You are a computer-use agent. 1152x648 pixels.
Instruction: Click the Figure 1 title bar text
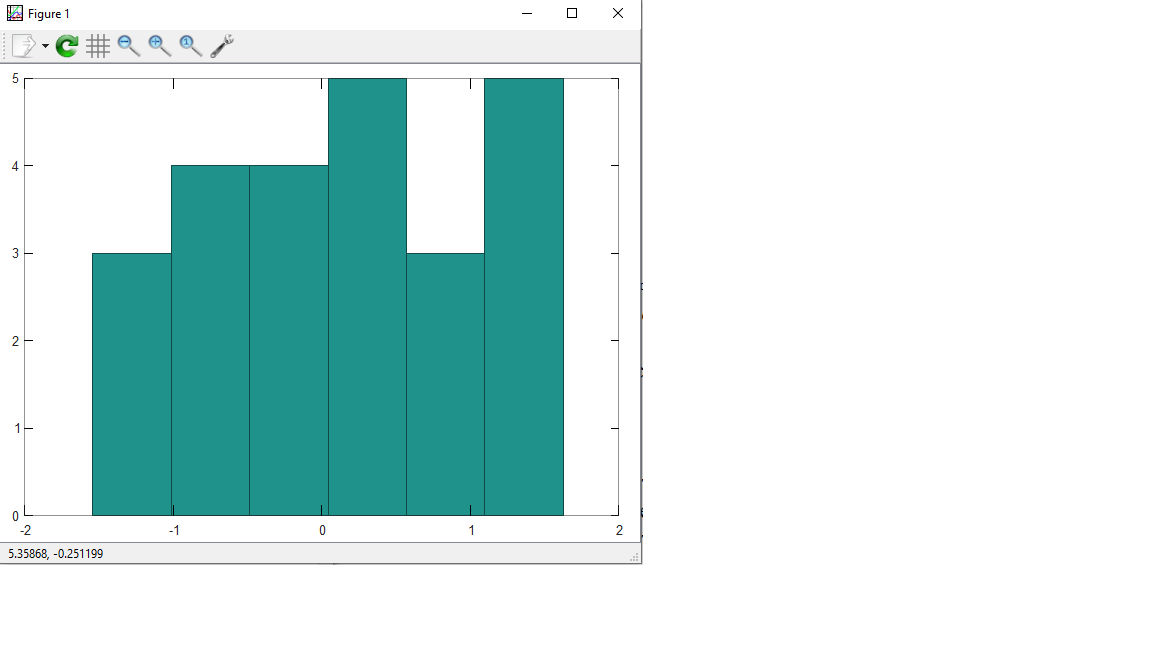pyautogui.click(x=49, y=14)
